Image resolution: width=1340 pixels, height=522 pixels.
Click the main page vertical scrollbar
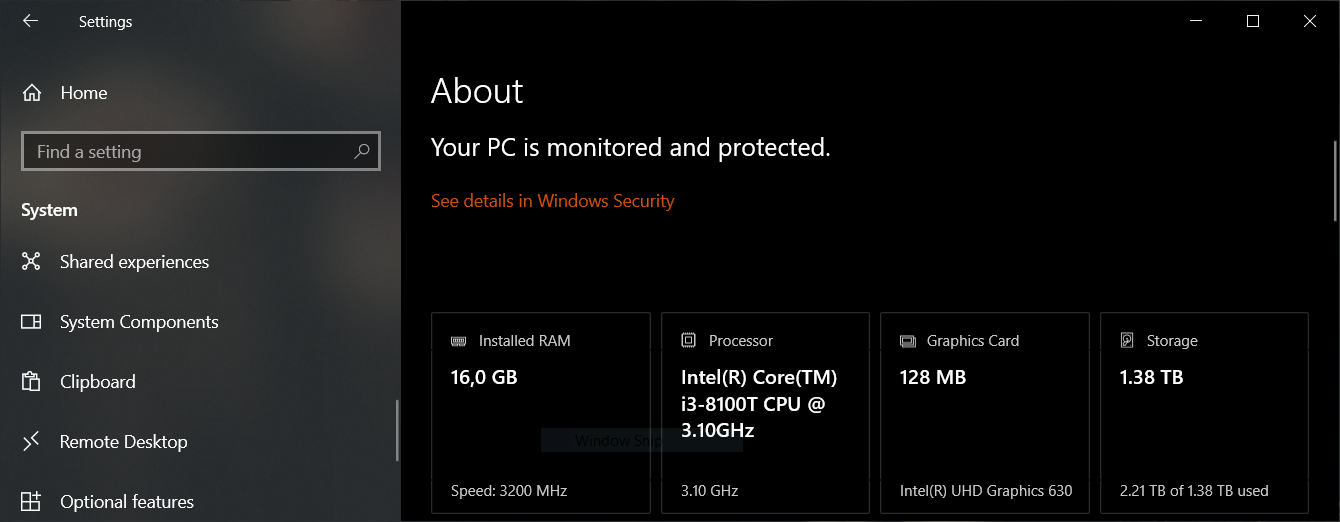coord(1335,181)
